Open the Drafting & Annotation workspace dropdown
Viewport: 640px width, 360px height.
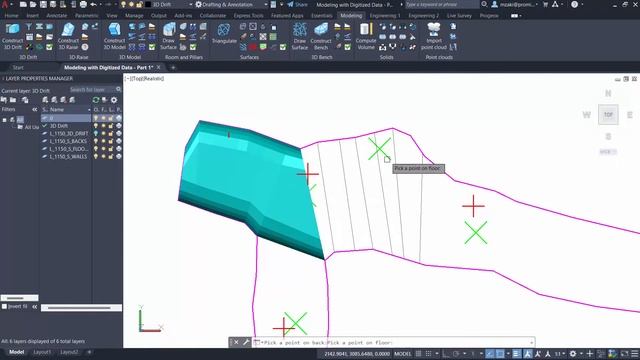pos(266,4)
